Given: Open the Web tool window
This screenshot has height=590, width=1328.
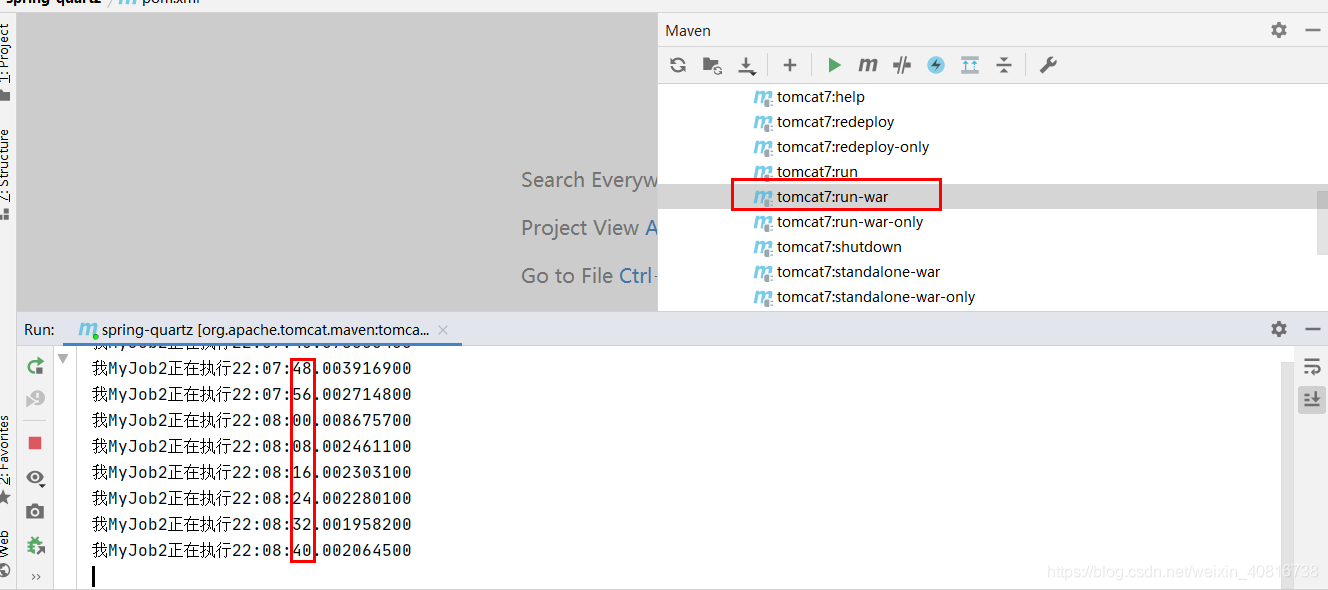Looking at the screenshot, I should (6, 555).
